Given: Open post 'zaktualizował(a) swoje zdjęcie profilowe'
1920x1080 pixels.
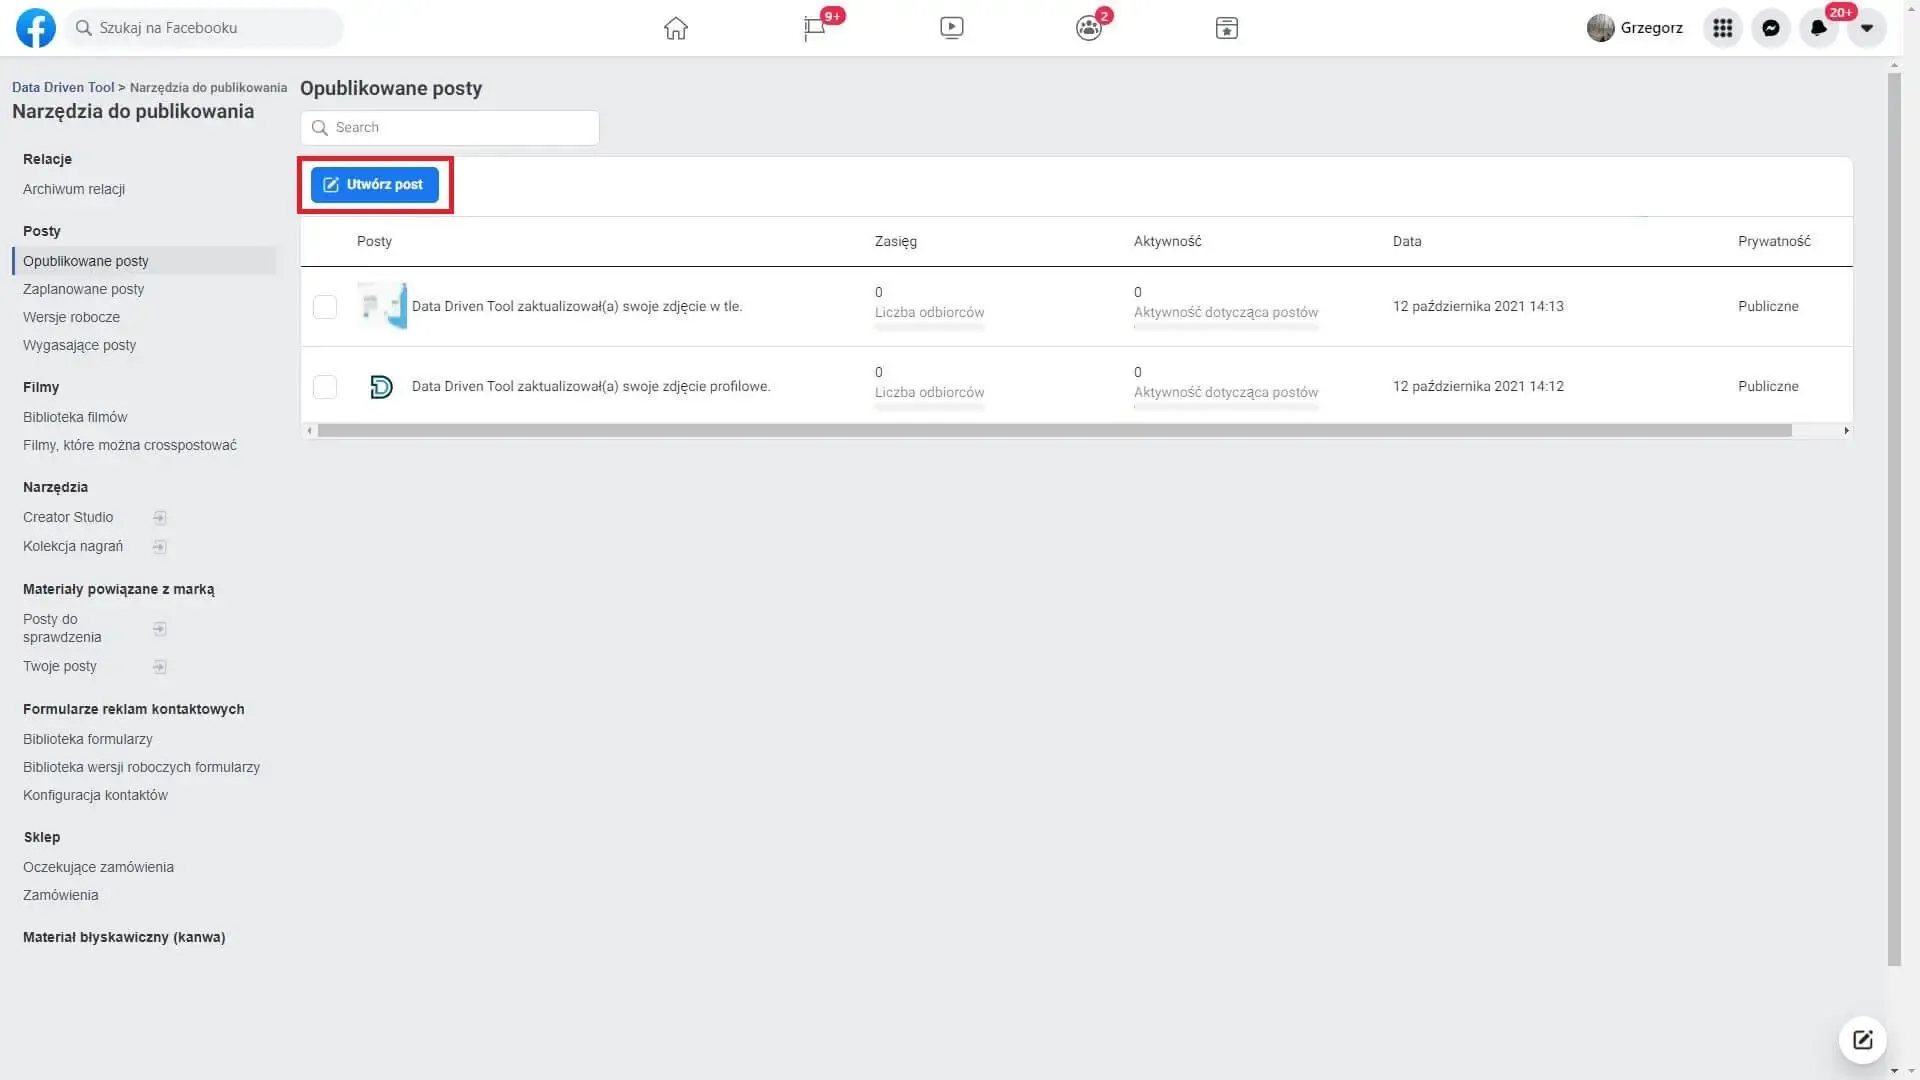Looking at the screenshot, I should point(591,386).
